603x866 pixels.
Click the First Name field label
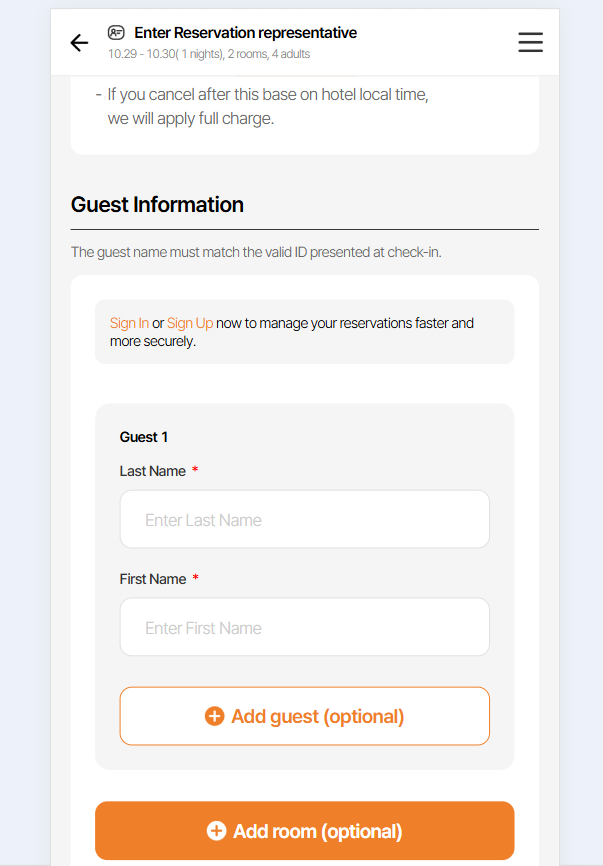(153, 579)
